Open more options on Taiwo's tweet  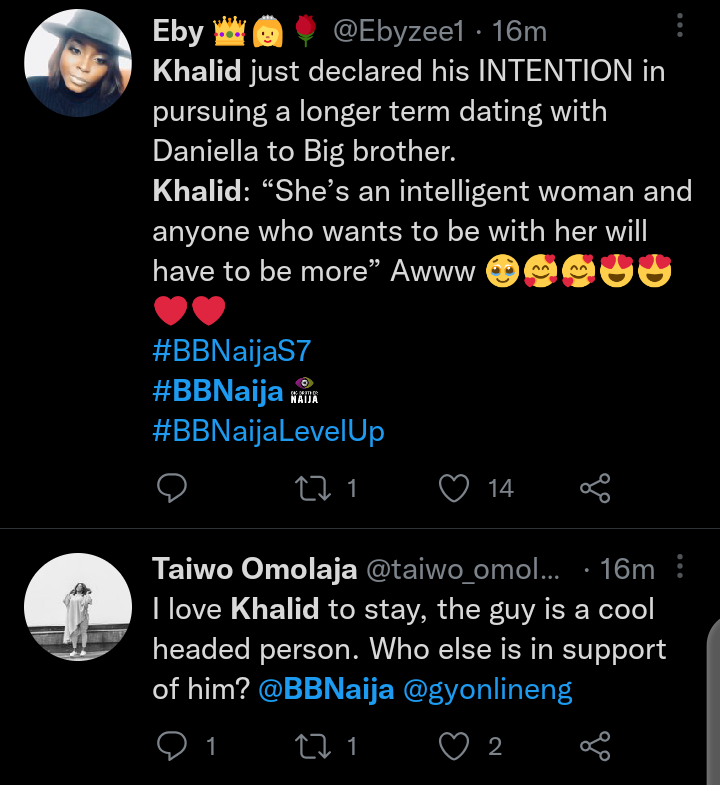click(681, 568)
